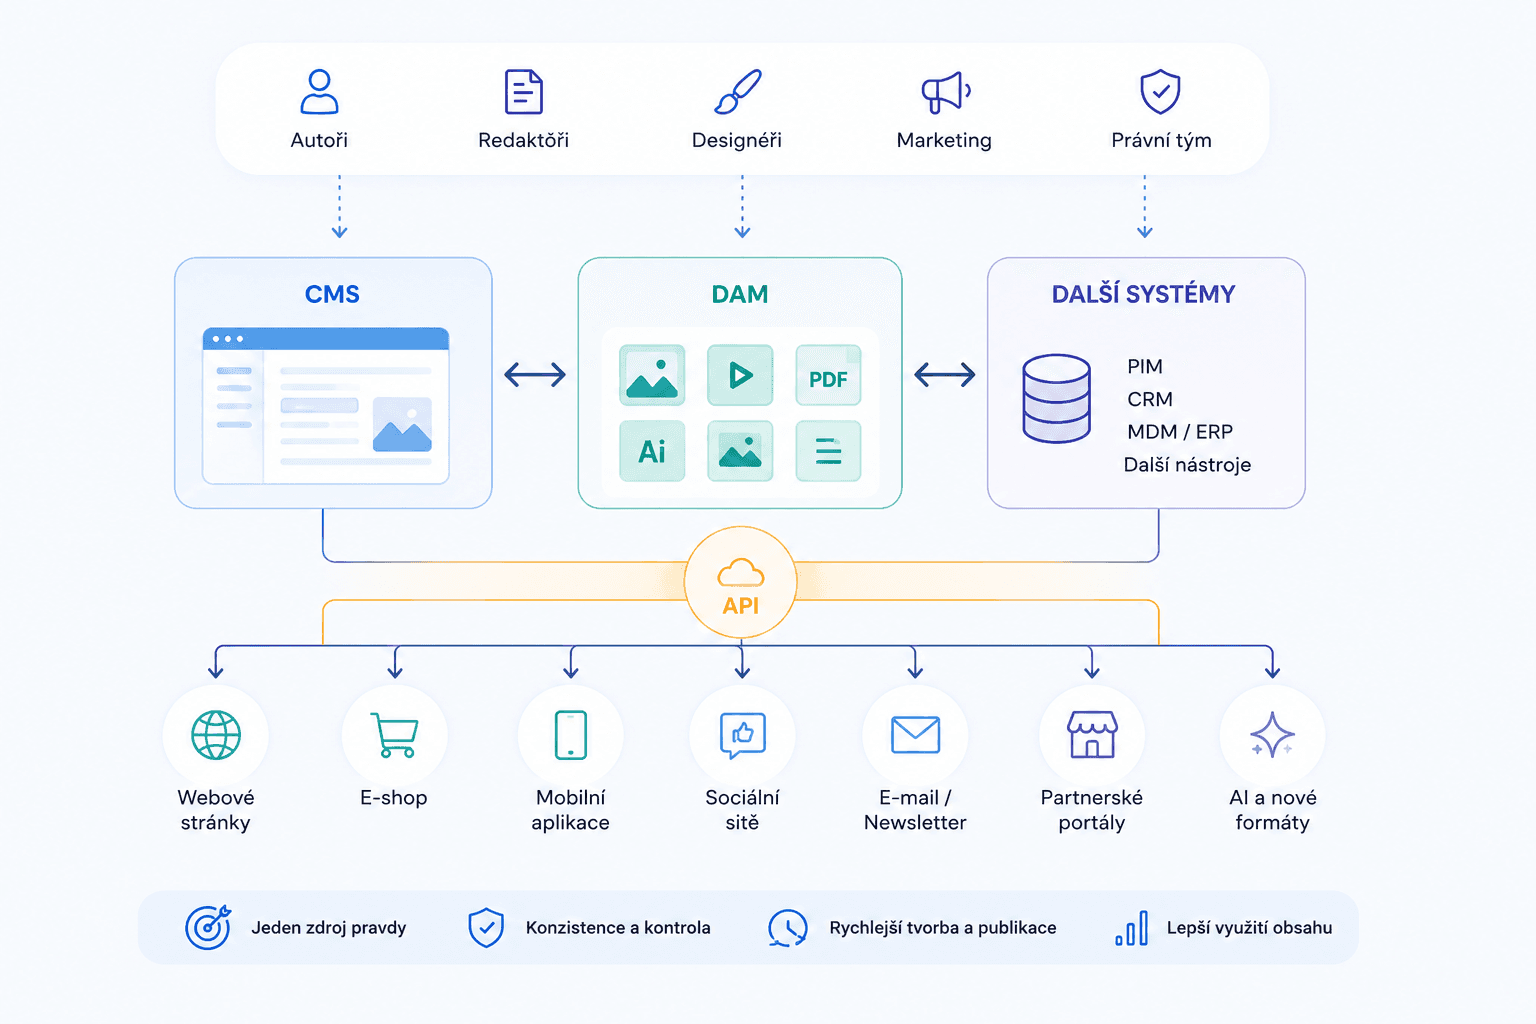
Task: Click the image placeholder inside CMS mockup
Action: 402,424
